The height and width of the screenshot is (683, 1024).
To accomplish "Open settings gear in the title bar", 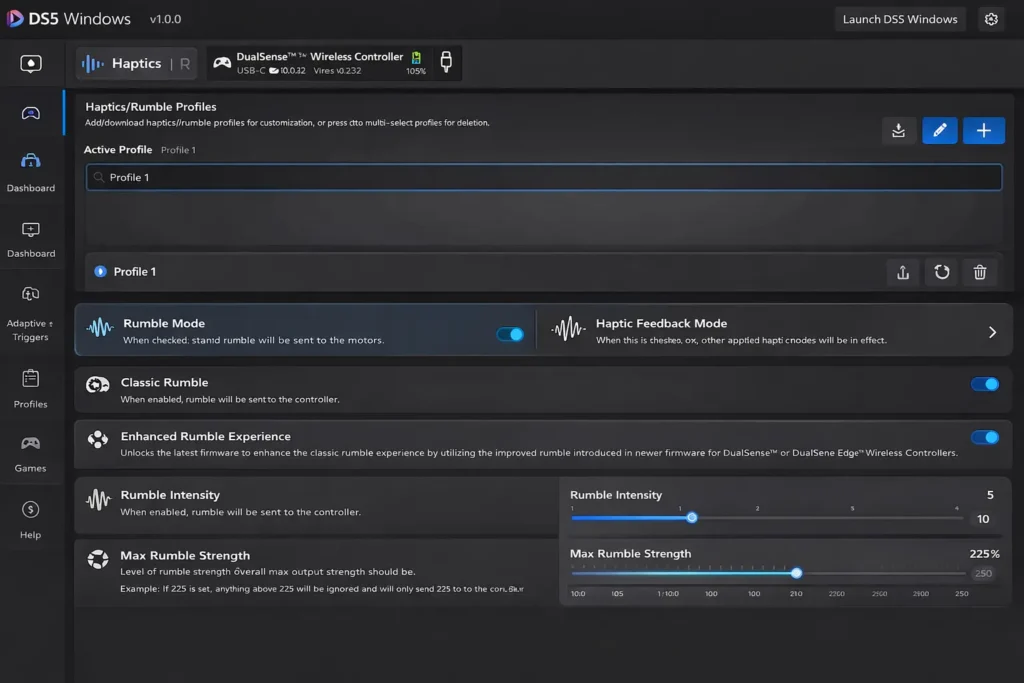I will click(x=991, y=19).
